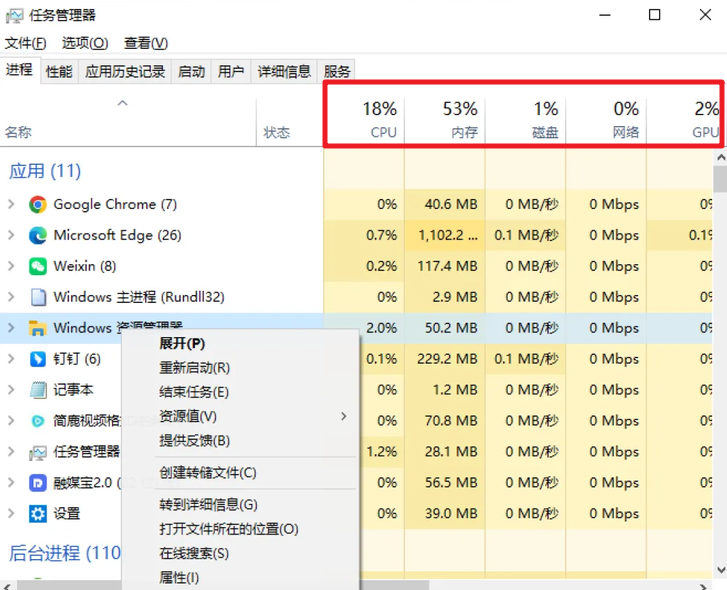Click the vertical scrollbar down arrow
The width and height of the screenshot is (727, 590).
tap(721, 571)
